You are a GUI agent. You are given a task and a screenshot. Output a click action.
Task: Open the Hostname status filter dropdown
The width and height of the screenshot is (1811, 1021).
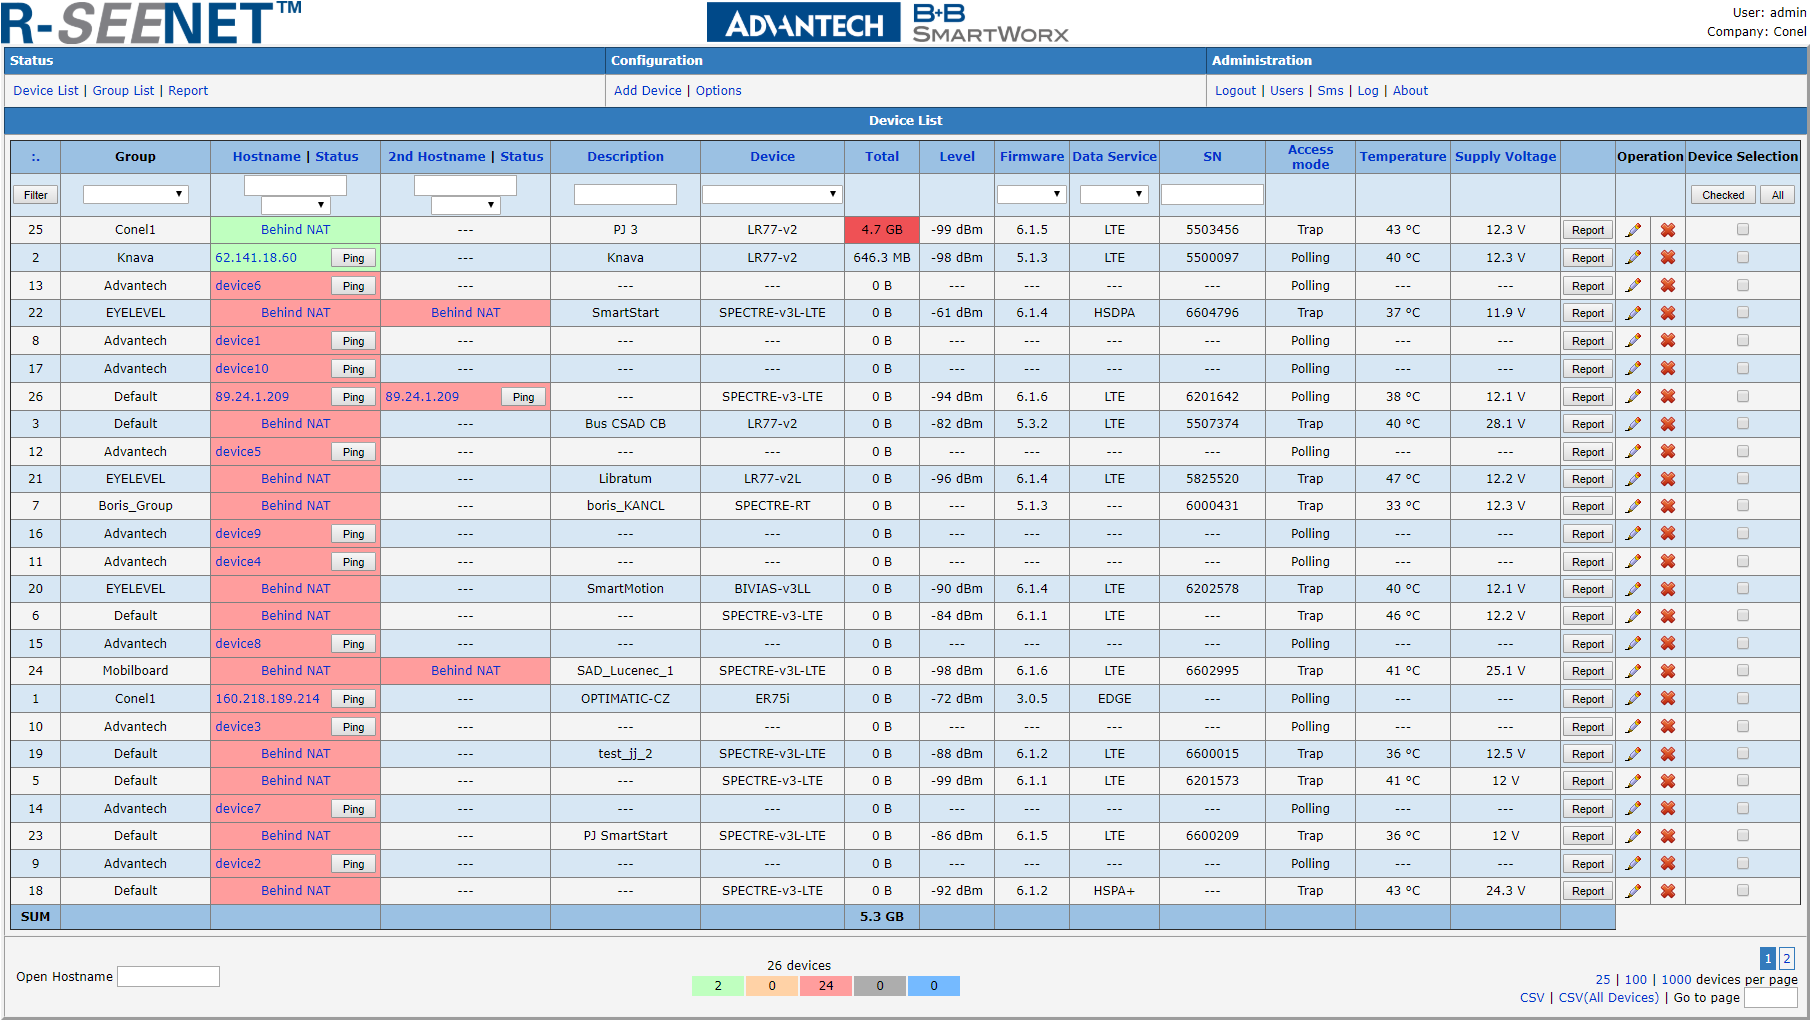coord(295,205)
